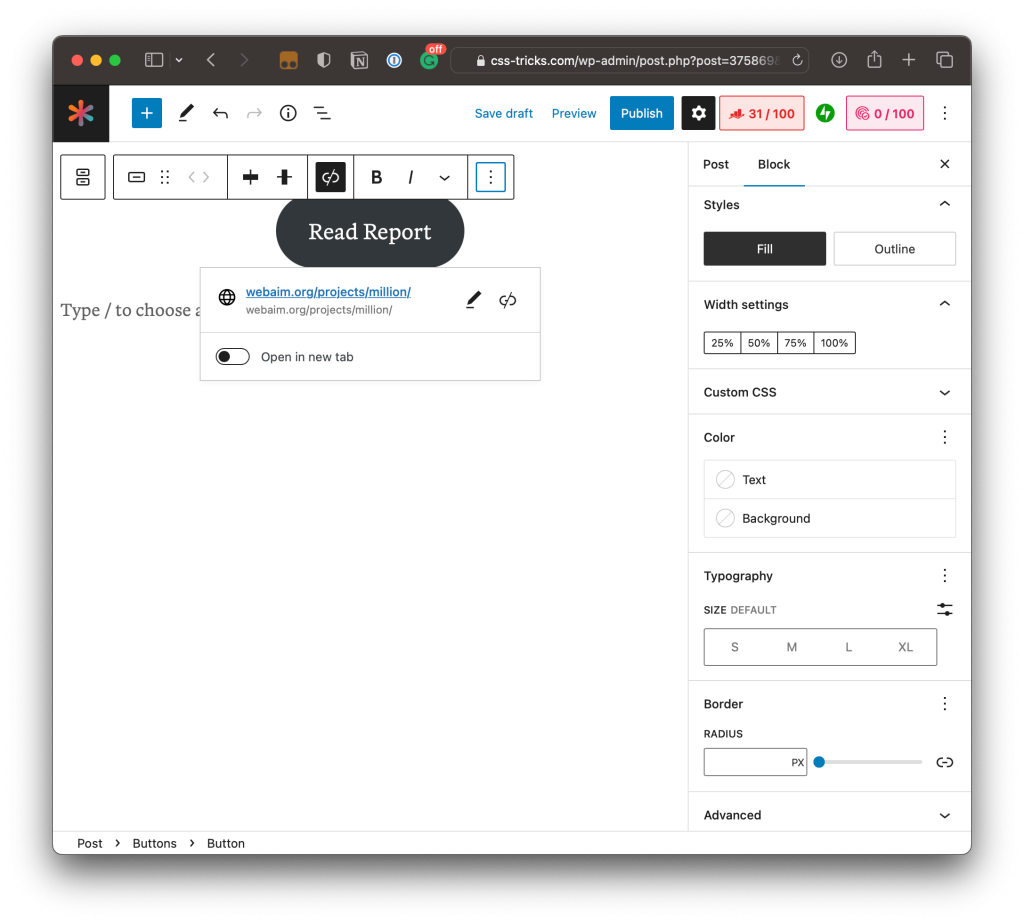Go to Post in the breadcrumb
Screen dimensions: 1024x924
click(x=89, y=843)
